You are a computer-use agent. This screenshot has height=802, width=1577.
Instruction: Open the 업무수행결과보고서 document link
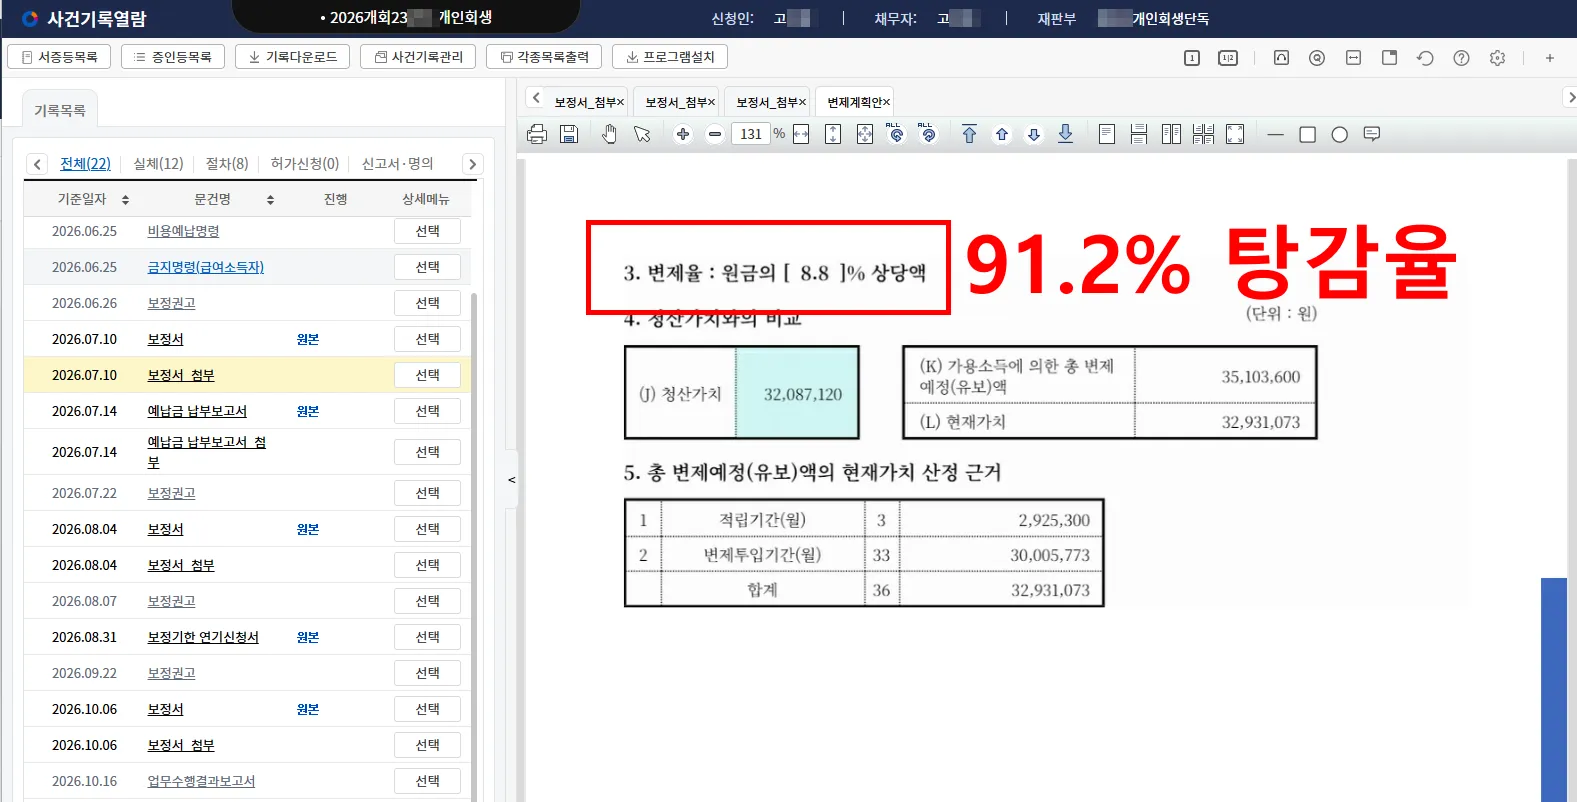click(201, 781)
